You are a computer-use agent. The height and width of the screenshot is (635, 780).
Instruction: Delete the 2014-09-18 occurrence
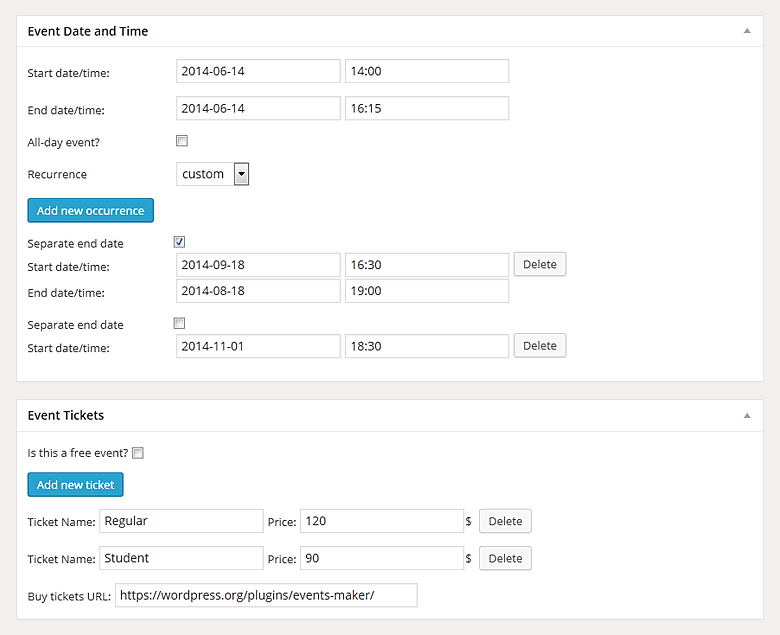click(x=540, y=265)
